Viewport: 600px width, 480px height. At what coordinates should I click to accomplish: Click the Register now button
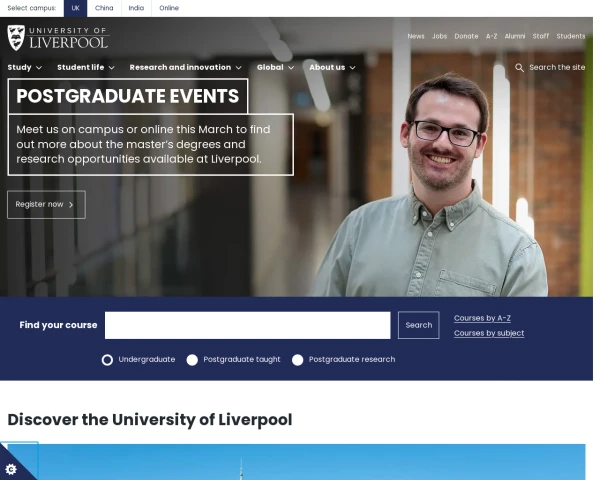[x=46, y=204]
